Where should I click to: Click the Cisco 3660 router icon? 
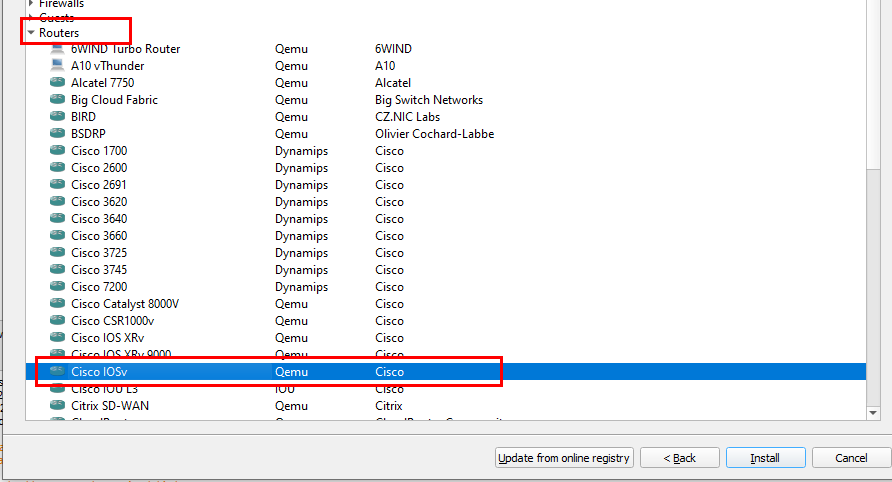[x=57, y=236]
